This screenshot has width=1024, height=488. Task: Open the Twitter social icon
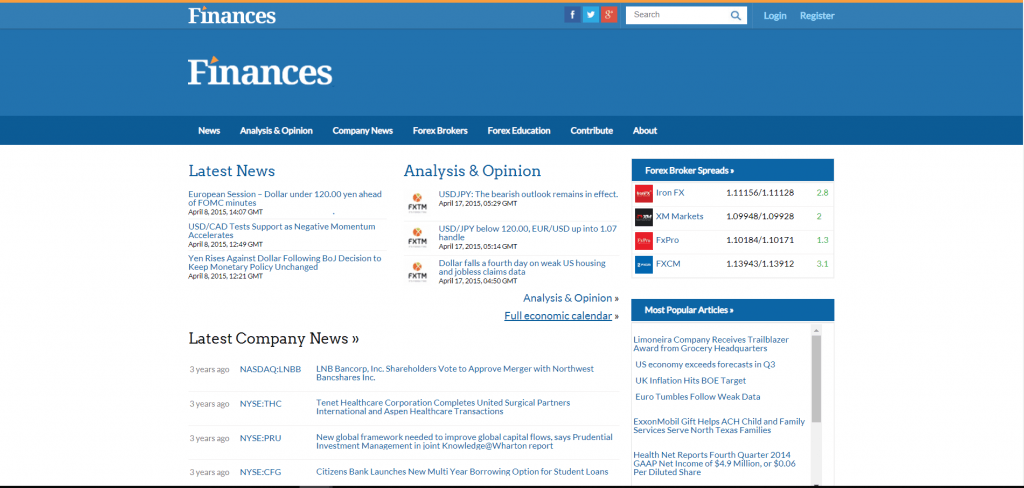tap(590, 15)
